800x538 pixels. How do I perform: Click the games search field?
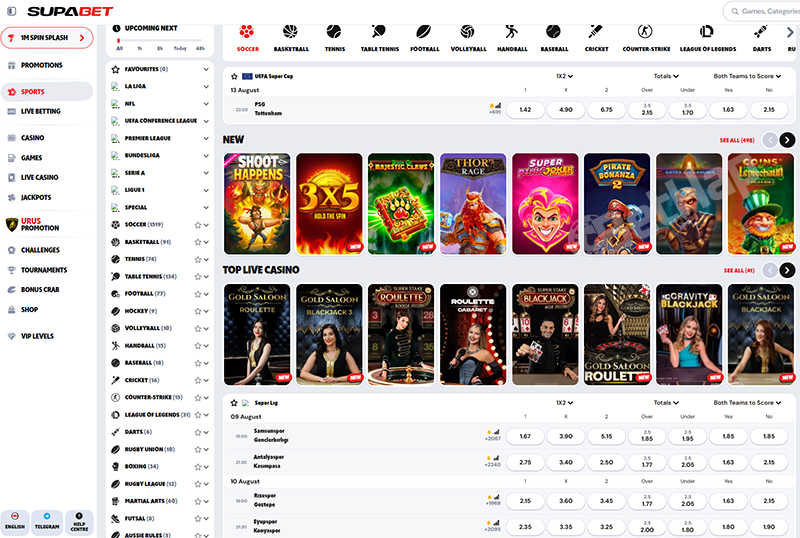pyautogui.click(x=763, y=11)
